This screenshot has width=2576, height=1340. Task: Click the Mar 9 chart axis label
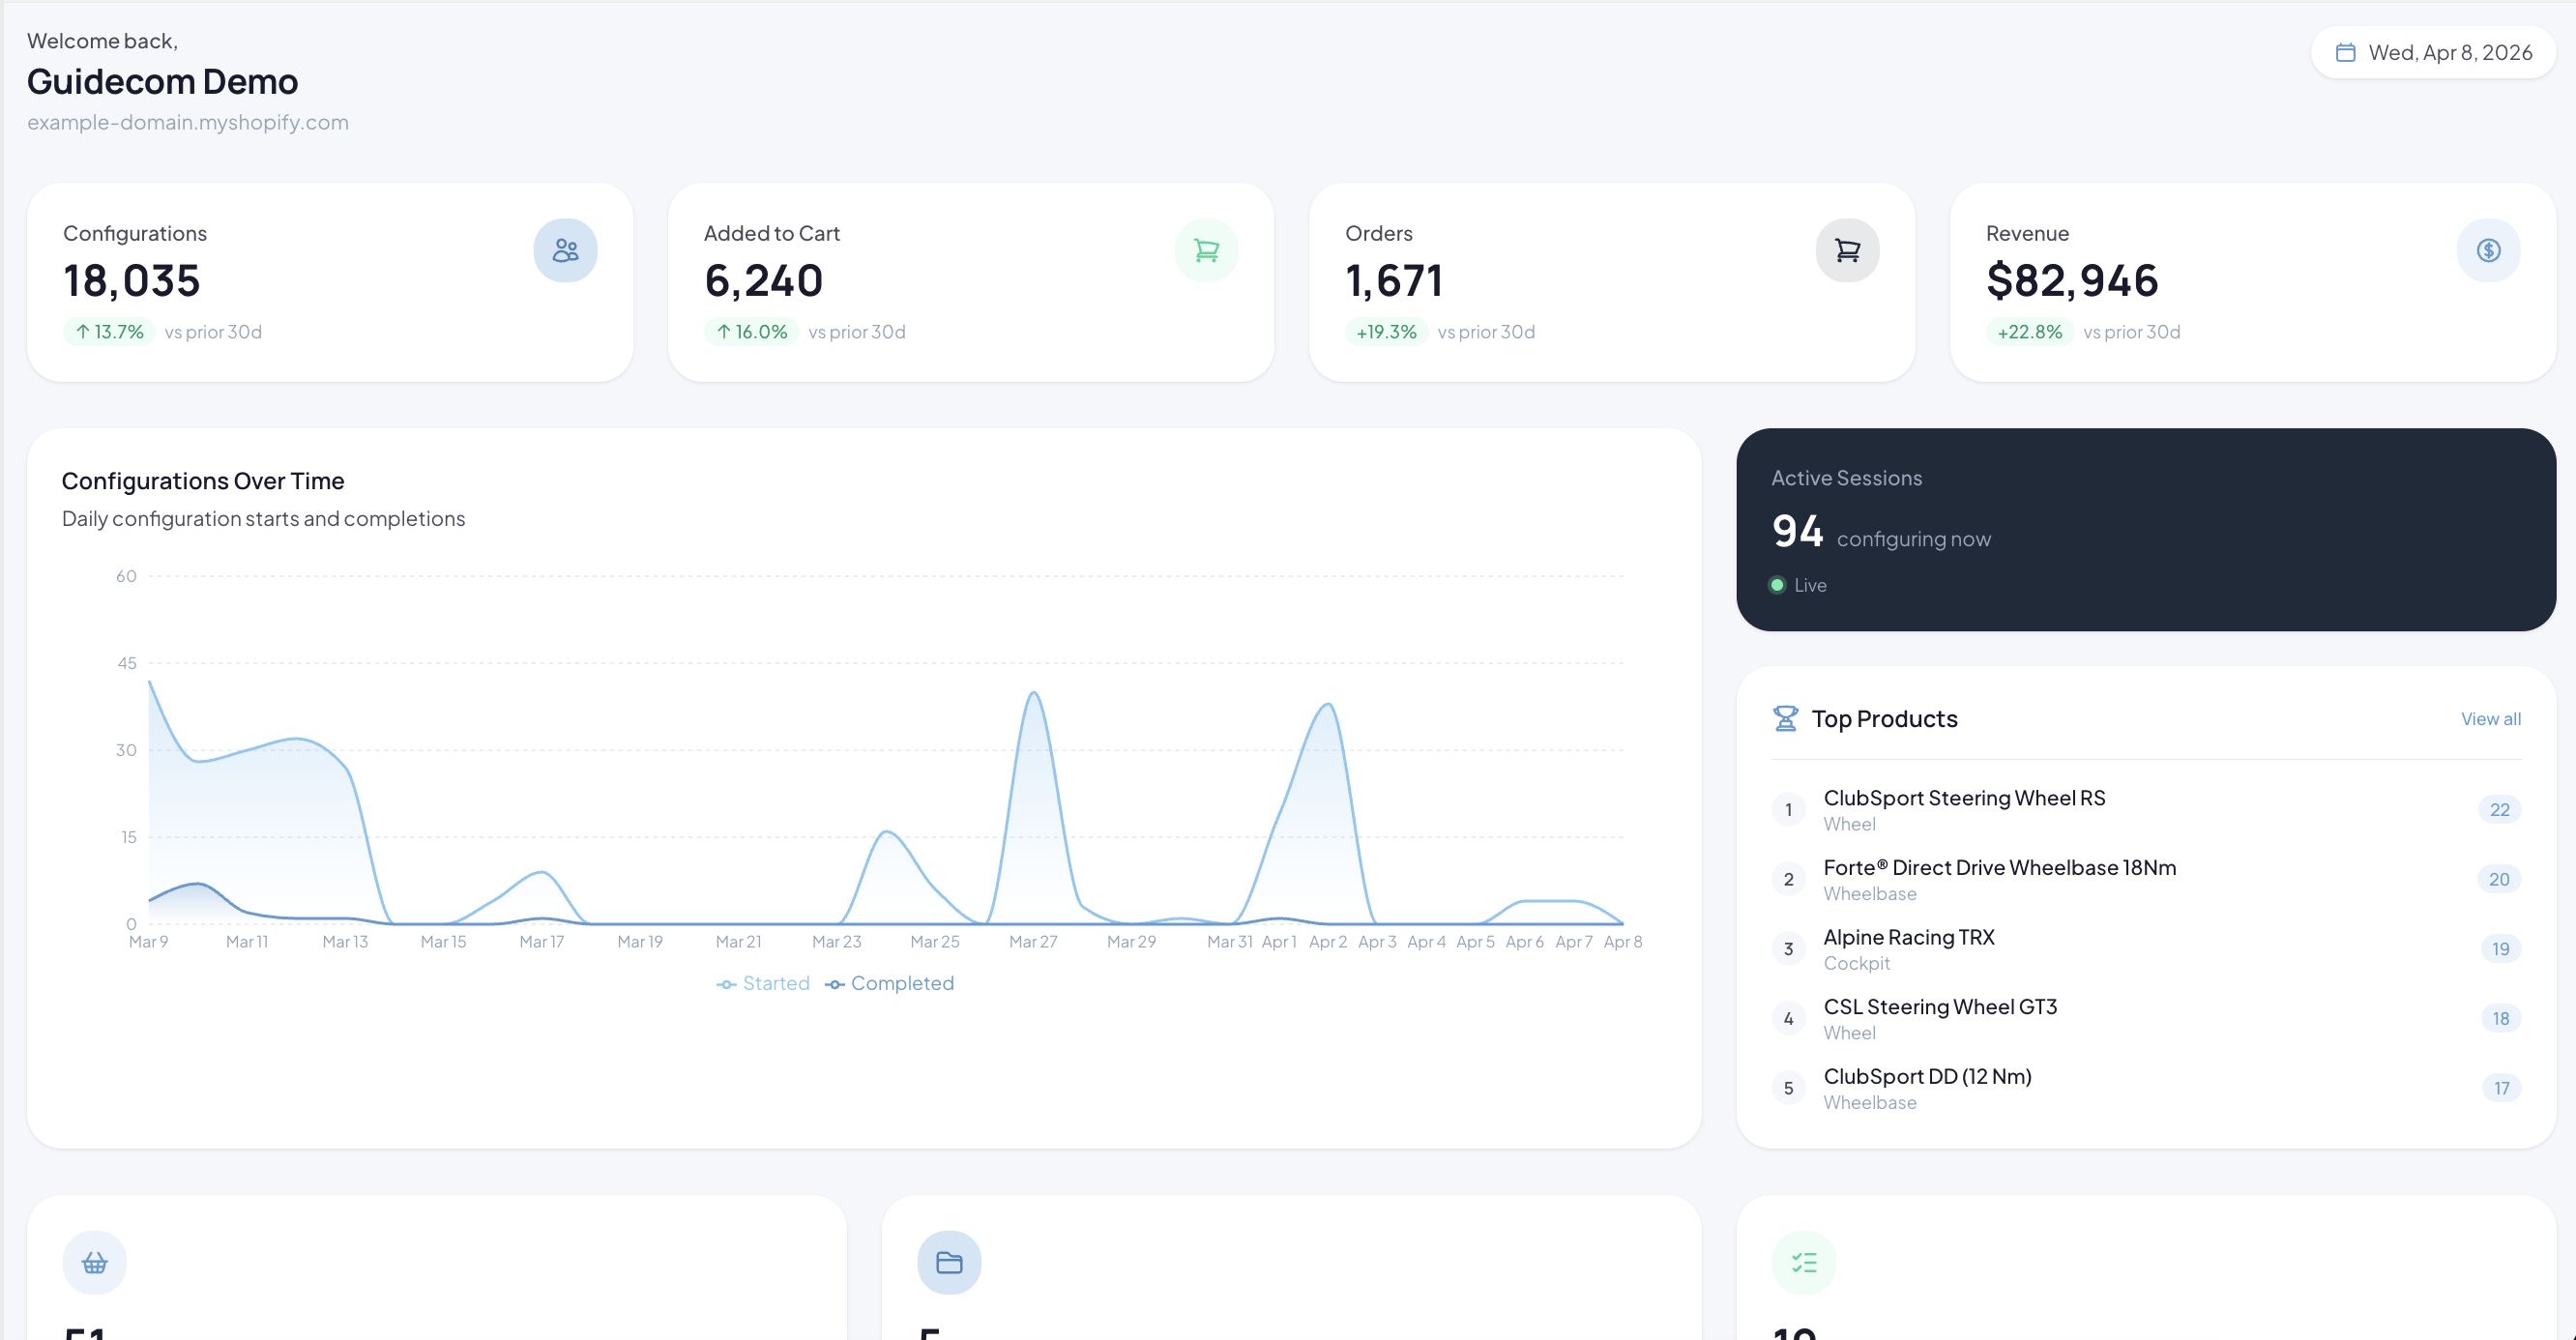pyautogui.click(x=148, y=942)
